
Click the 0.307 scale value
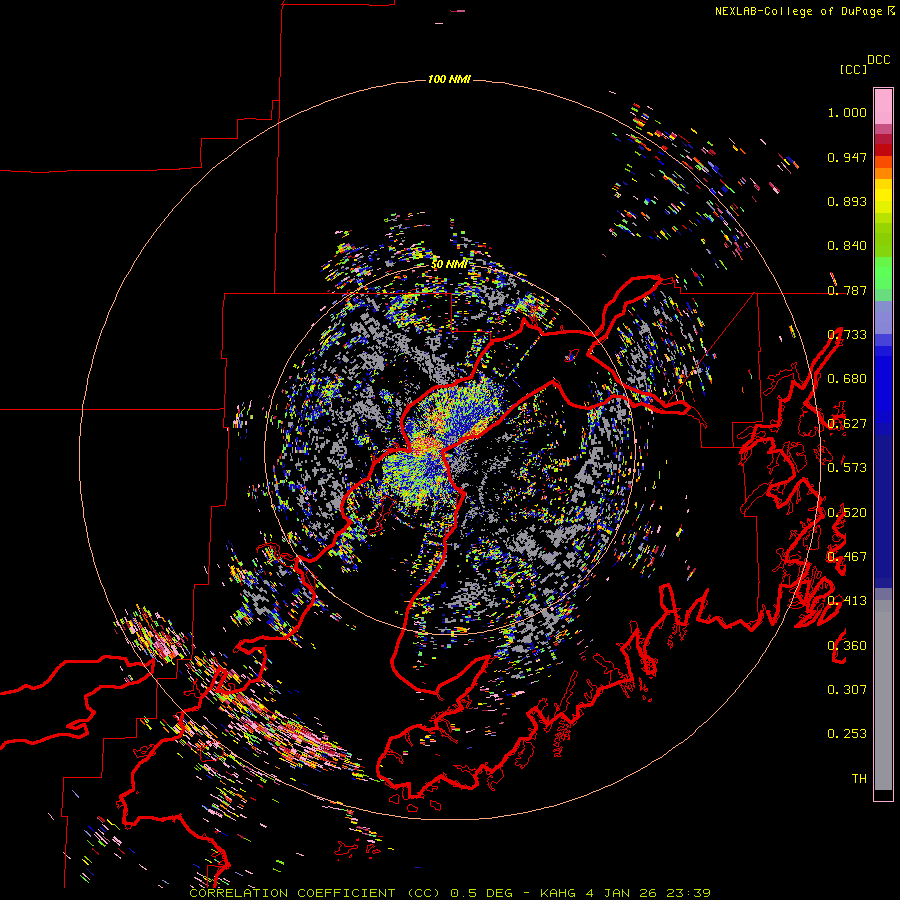point(847,690)
